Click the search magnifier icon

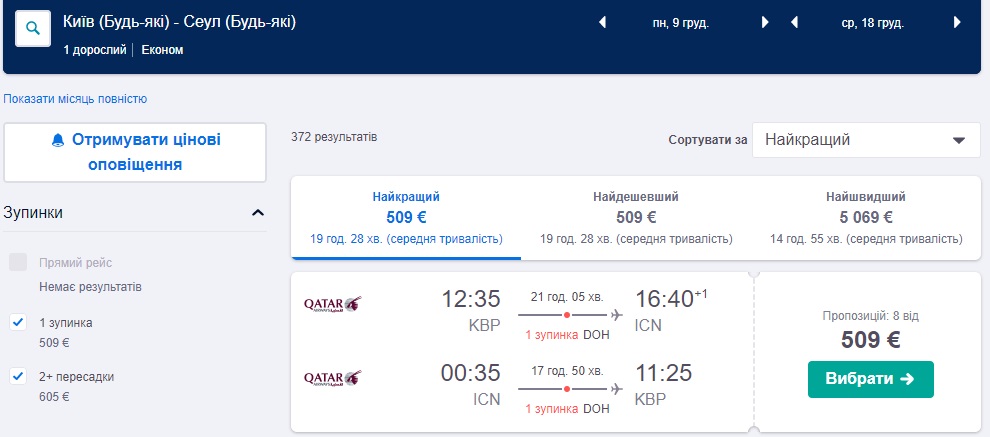pos(33,30)
